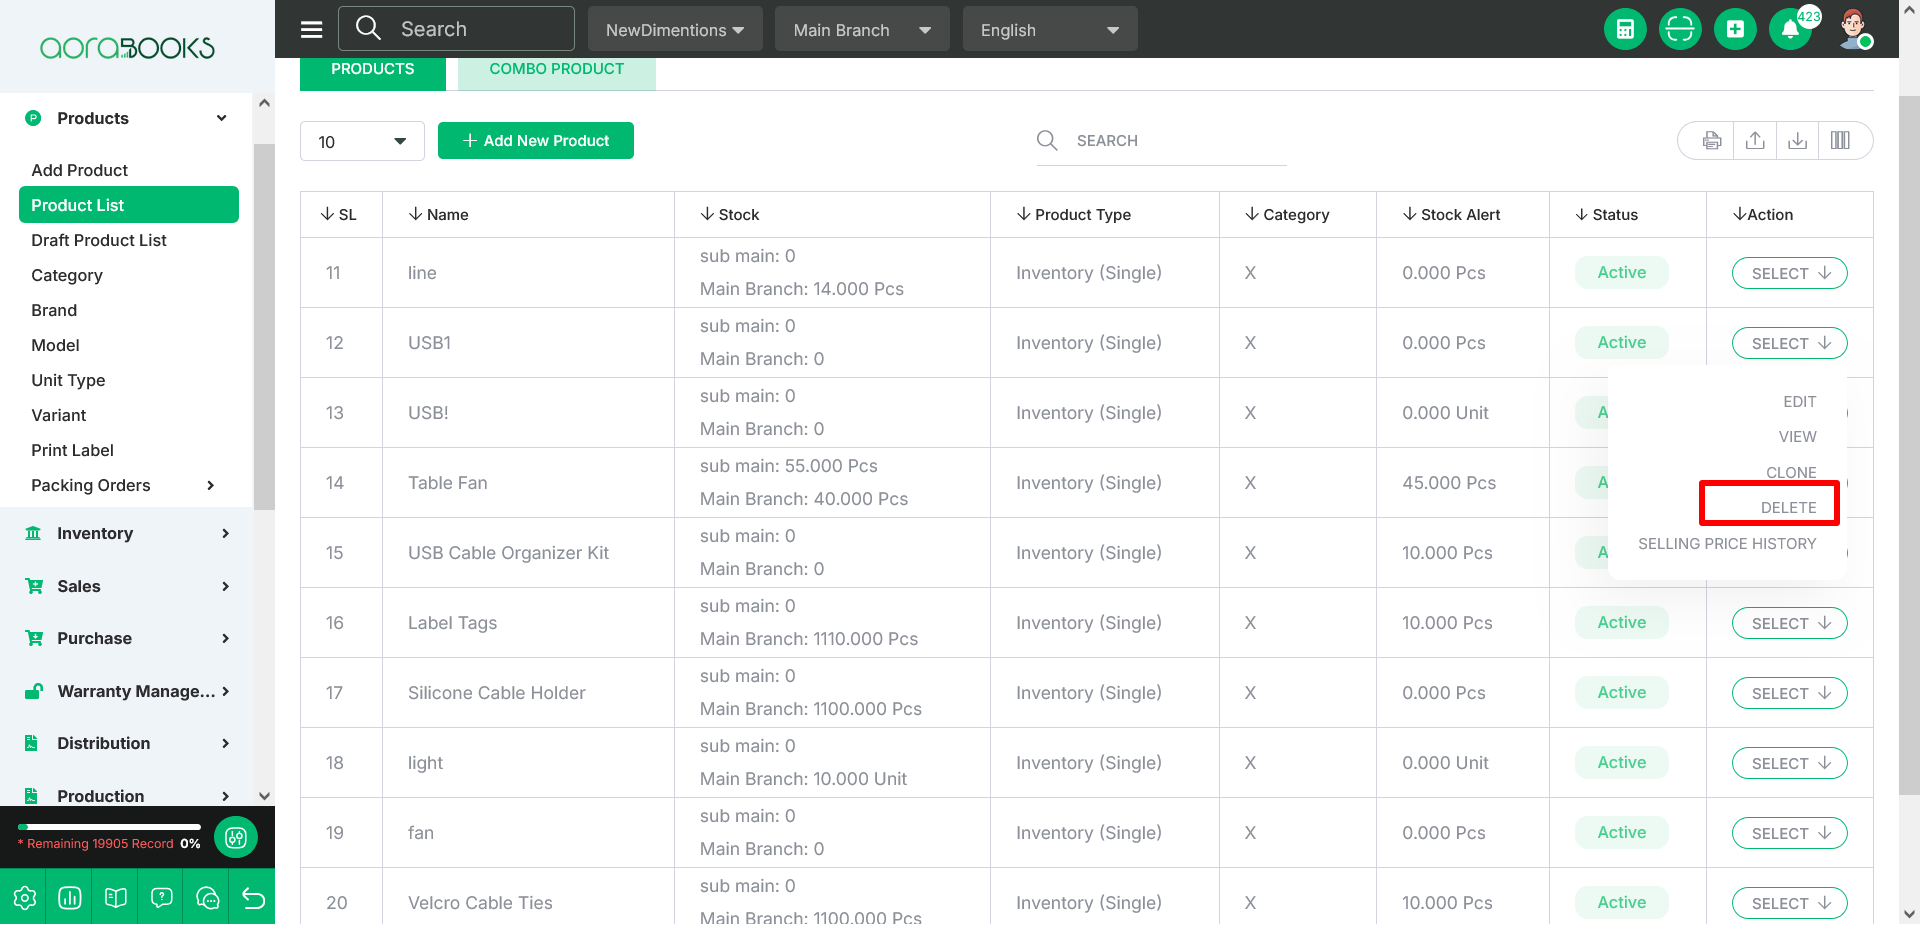Open notifications bell with 423 badge
The width and height of the screenshot is (1920, 925).
pyautogui.click(x=1791, y=29)
